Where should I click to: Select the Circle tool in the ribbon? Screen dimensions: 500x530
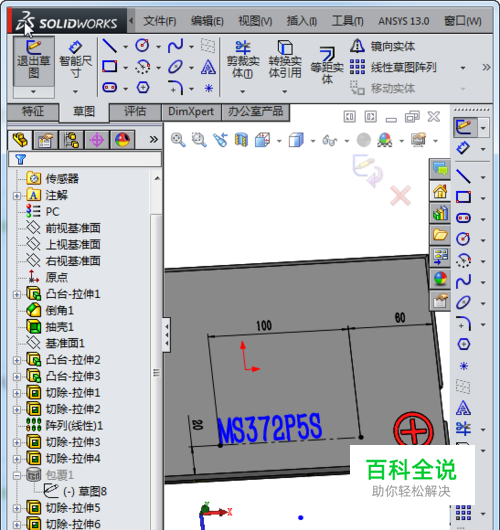click(142, 45)
